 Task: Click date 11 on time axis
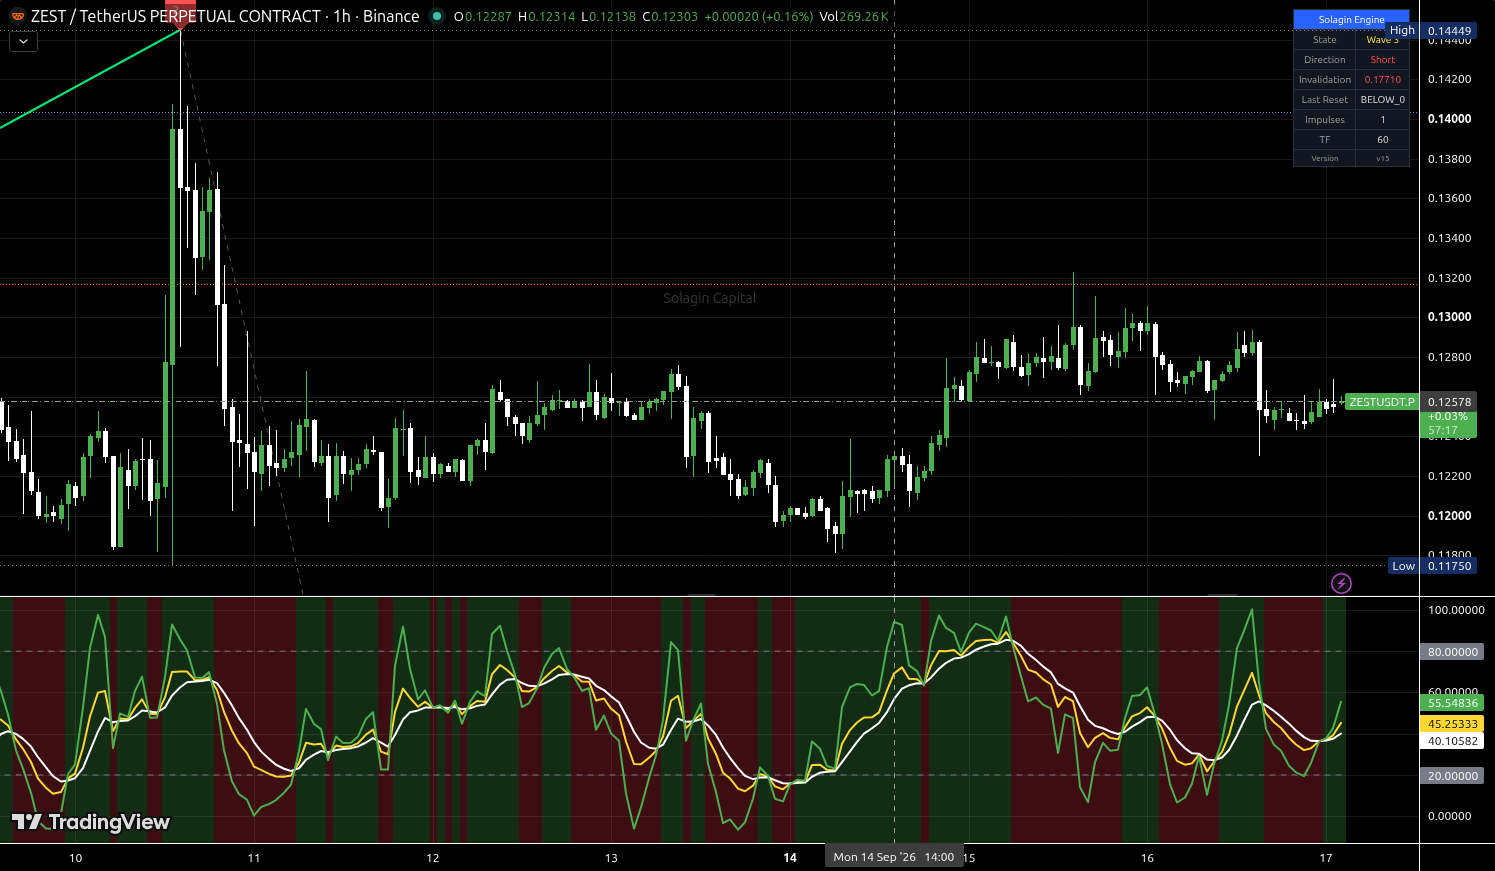(254, 858)
